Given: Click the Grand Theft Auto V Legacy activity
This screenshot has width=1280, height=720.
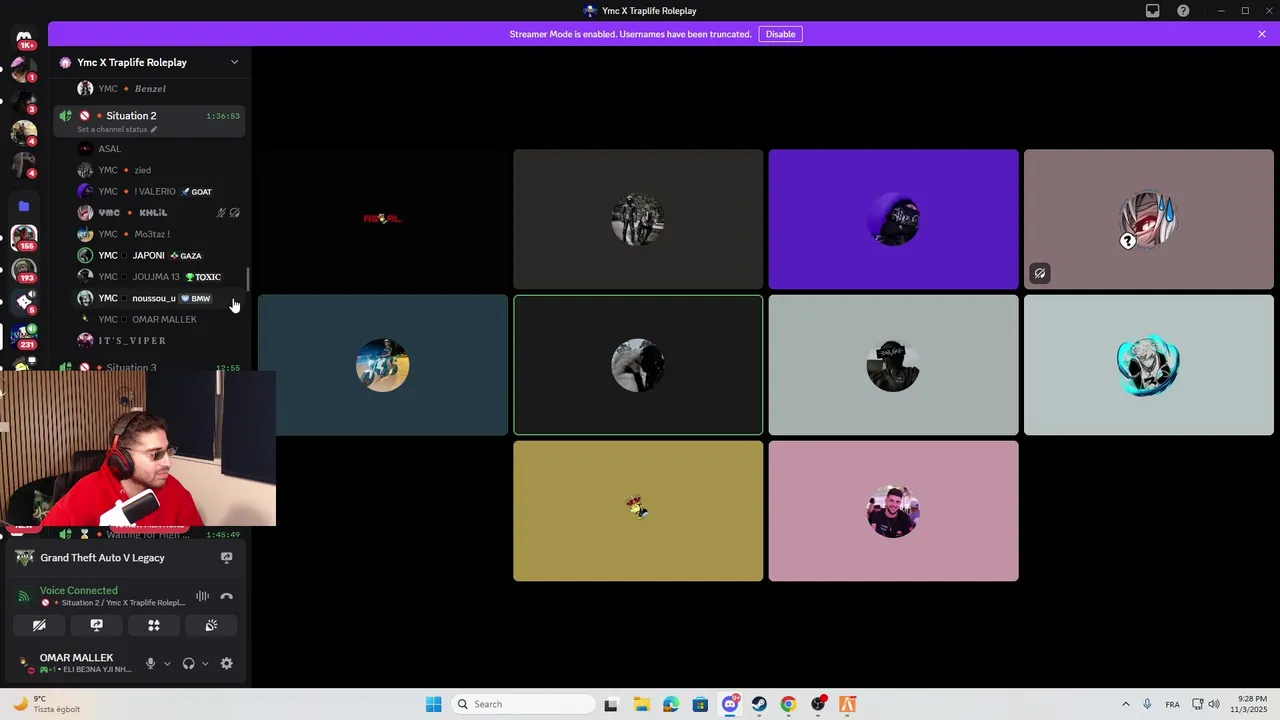Looking at the screenshot, I should point(102,558).
